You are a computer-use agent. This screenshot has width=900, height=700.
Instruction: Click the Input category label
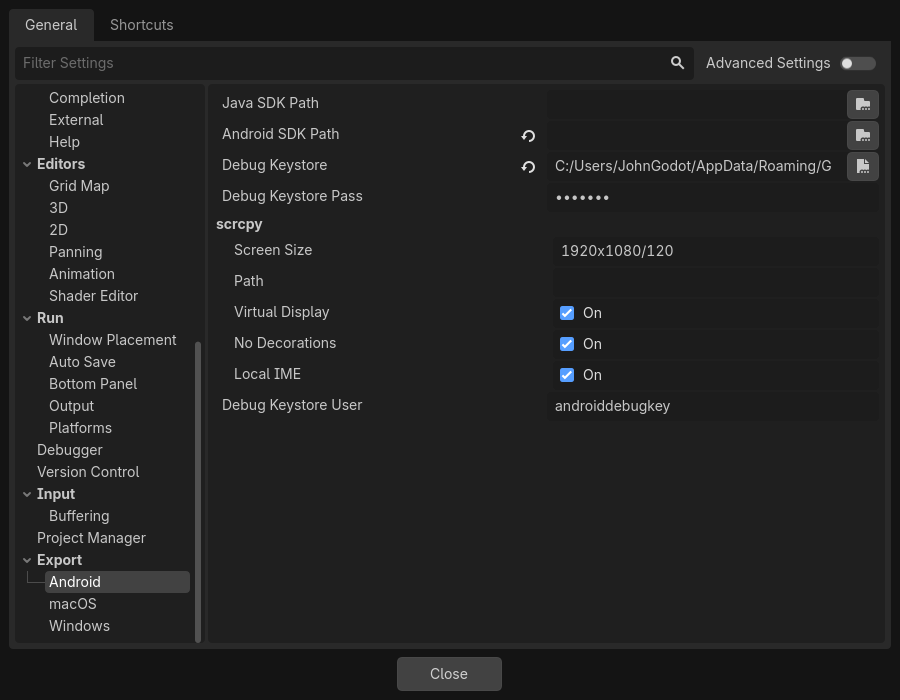[x=56, y=494]
